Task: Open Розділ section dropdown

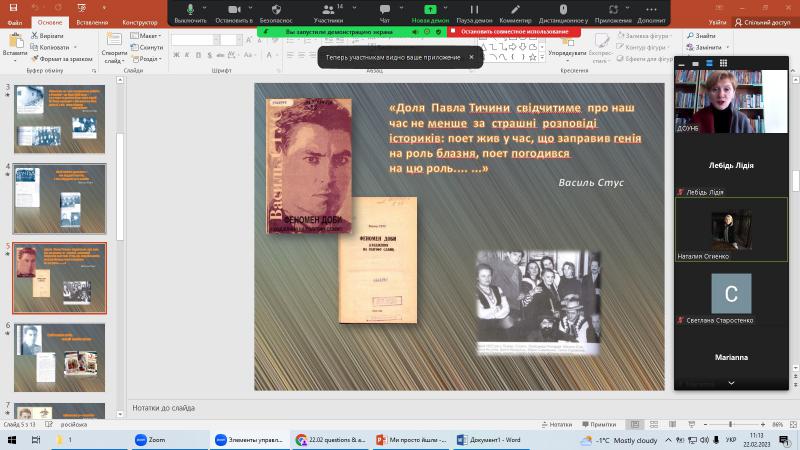Action: coord(147,59)
